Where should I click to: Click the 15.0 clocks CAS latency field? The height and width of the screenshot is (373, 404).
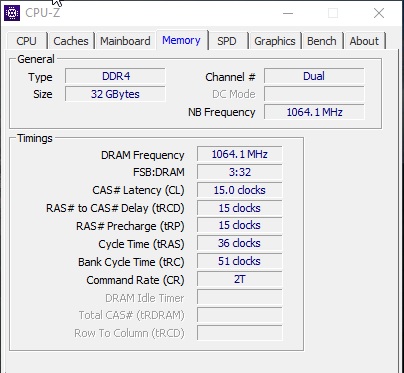pos(239,190)
